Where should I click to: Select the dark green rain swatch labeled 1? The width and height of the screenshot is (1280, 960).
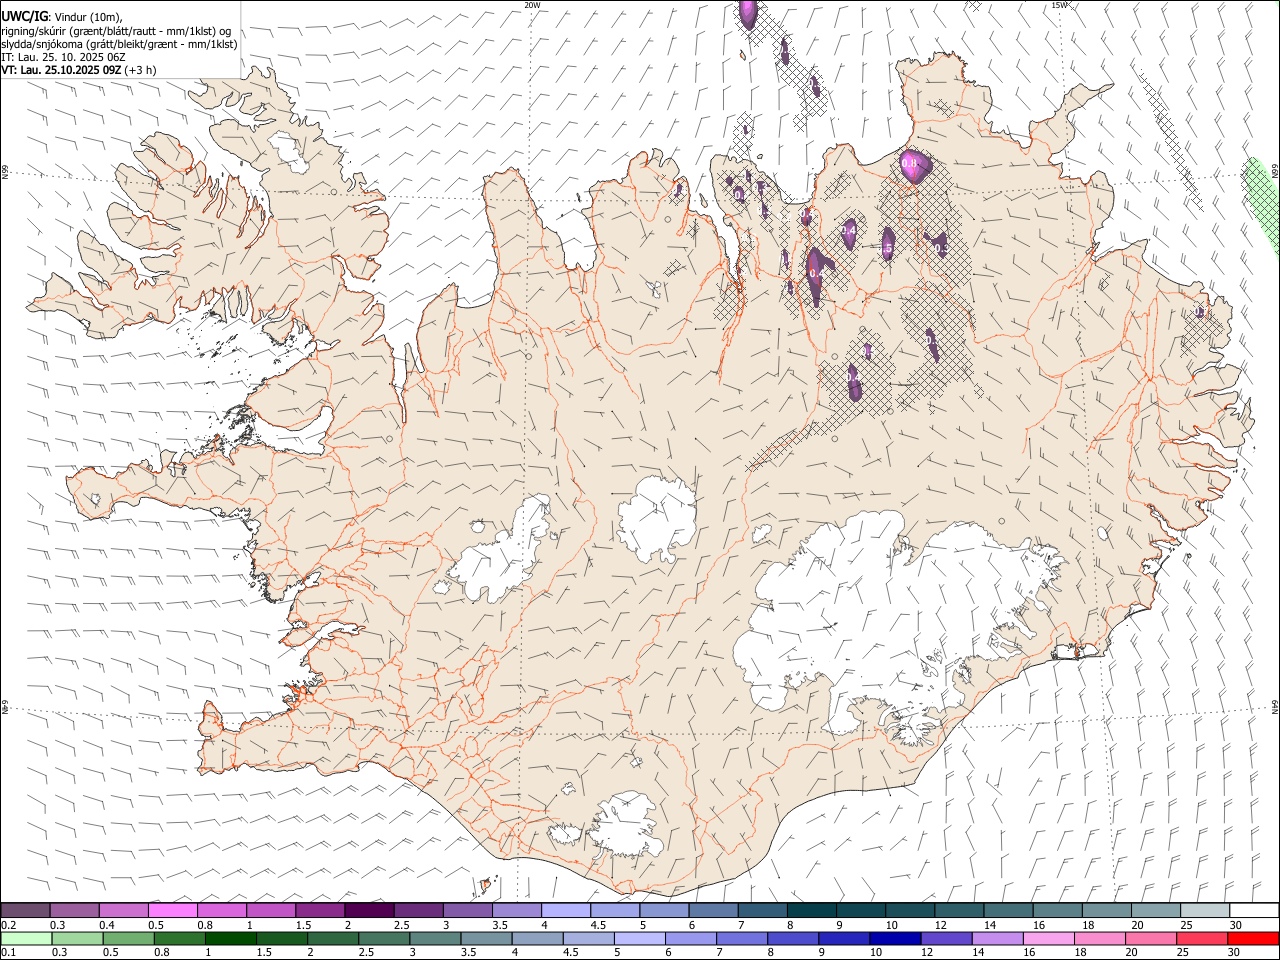click(231, 938)
